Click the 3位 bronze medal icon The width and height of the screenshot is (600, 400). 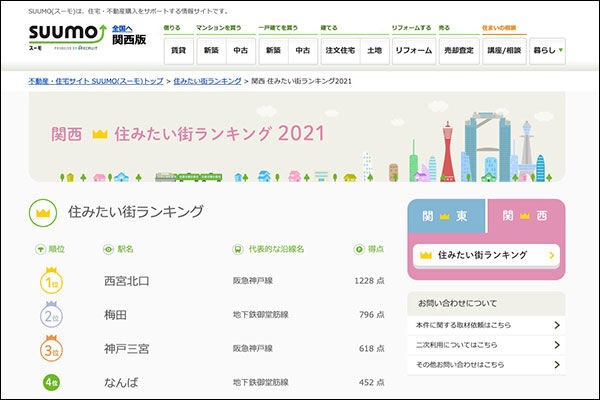(51, 348)
